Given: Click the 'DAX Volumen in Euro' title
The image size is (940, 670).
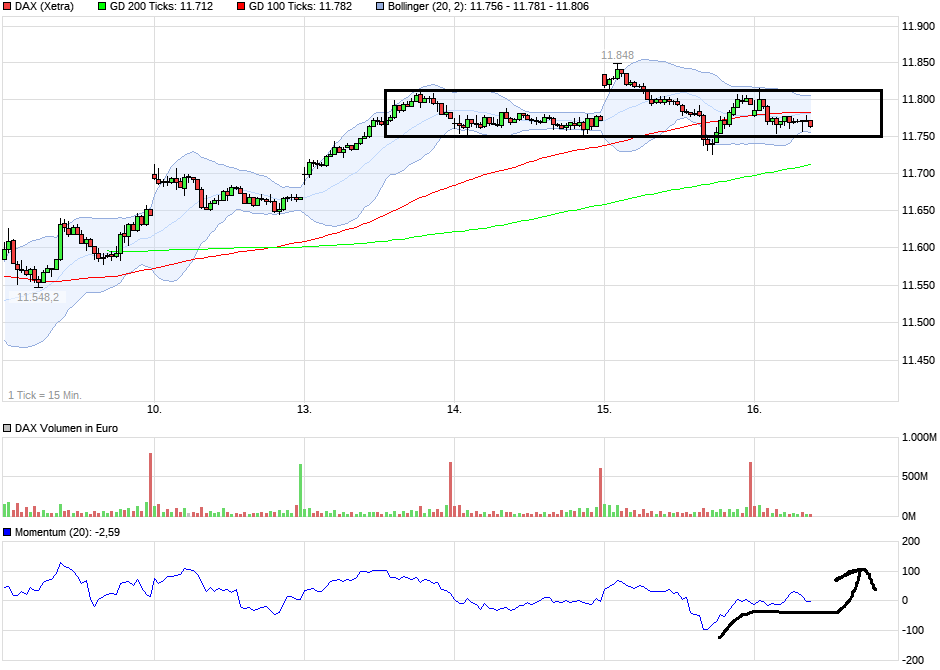Looking at the screenshot, I should [x=67, y=428].
